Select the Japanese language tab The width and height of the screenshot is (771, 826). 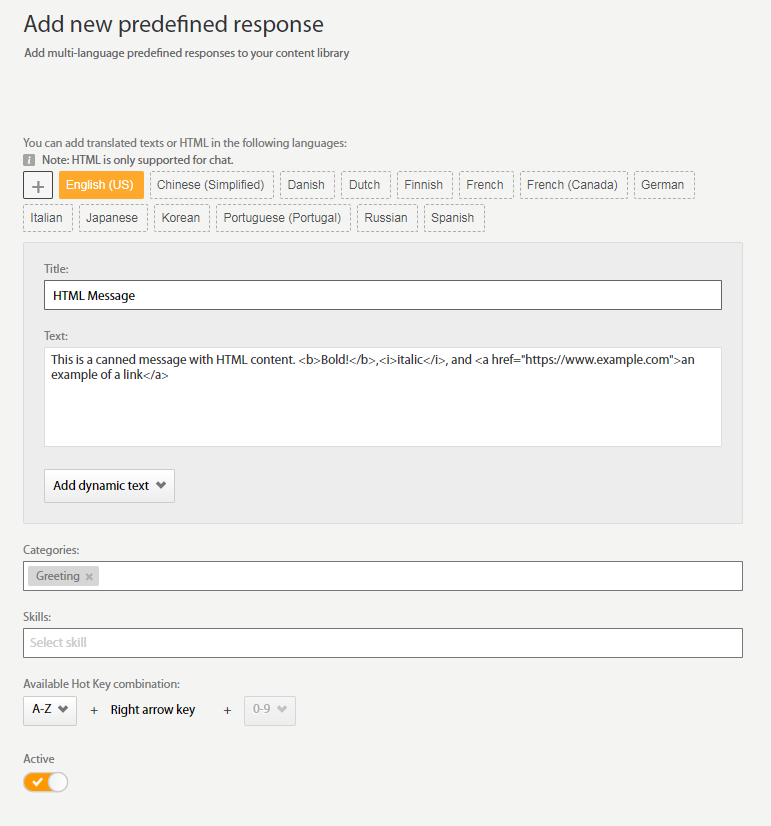(x=112, y=217)
